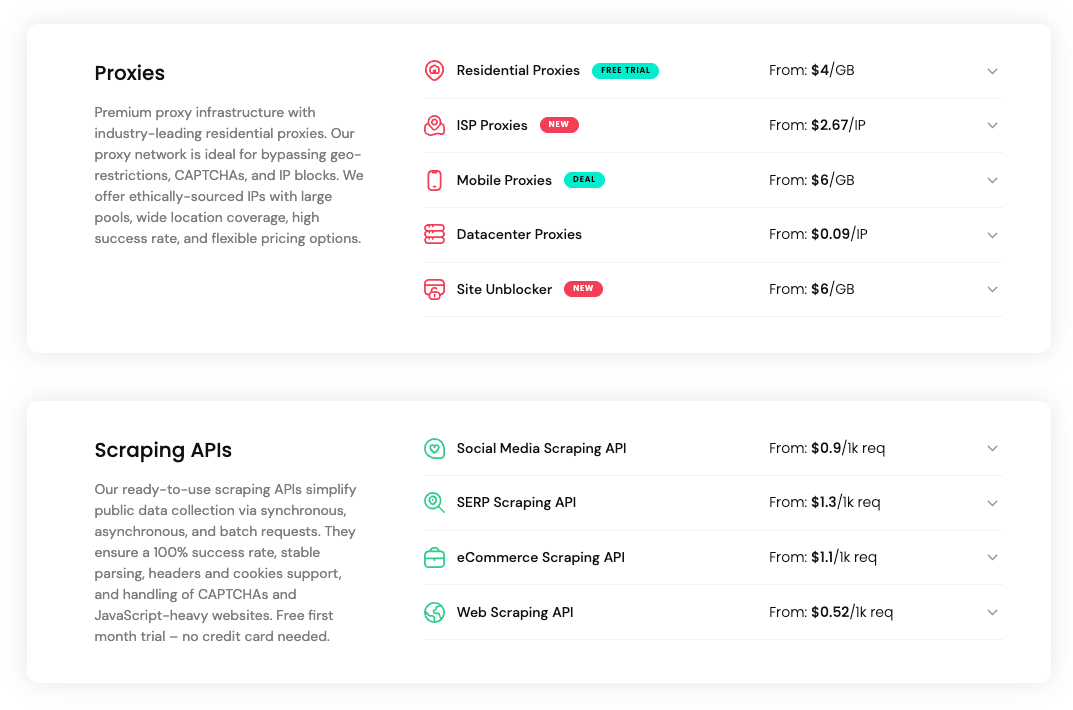Click the eCommerce Scraping briefcase icon
1073x710 pixels.
pyautogui.click(x=434, y=557)
